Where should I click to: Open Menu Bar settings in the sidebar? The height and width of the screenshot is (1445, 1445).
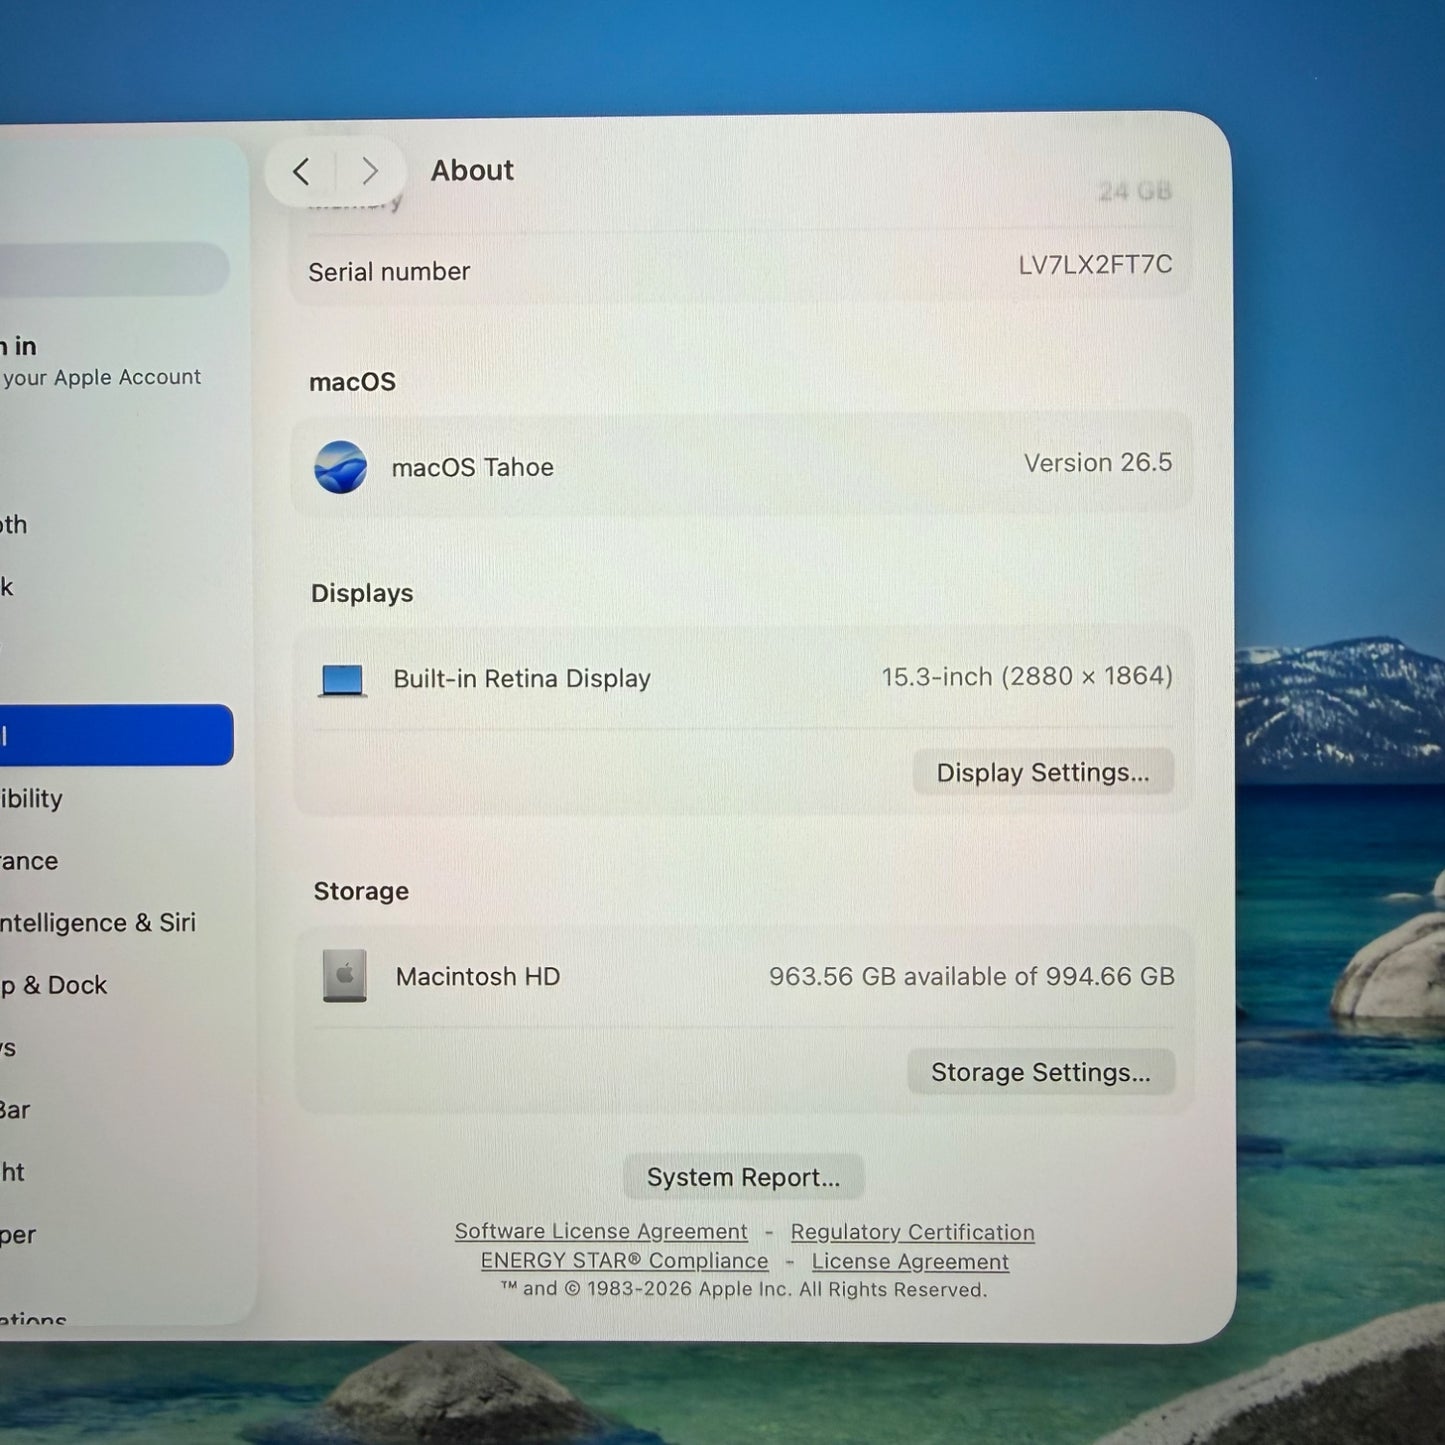click(x=15, y=1110)
